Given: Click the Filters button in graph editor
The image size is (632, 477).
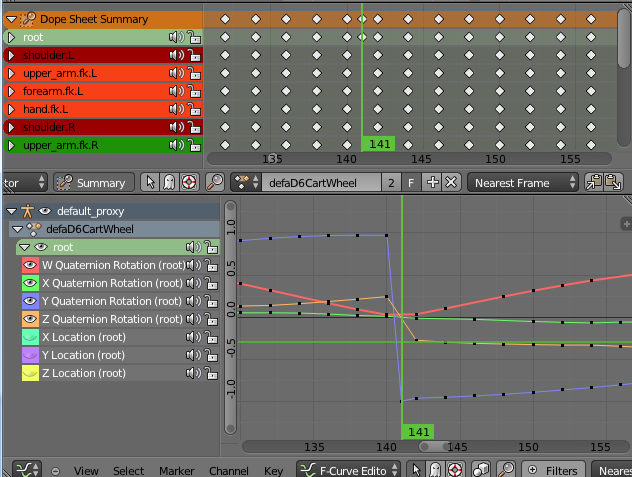Looking at the screenshot, I should coord(553,470).
